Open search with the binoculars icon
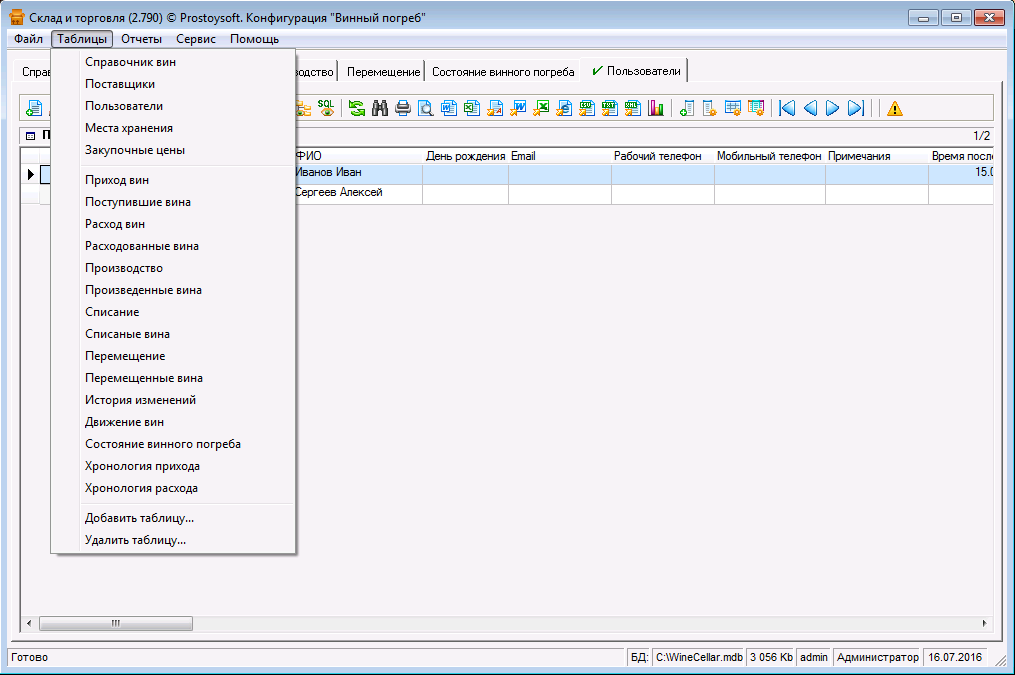The image size is (1015, 675). point(380,108)
